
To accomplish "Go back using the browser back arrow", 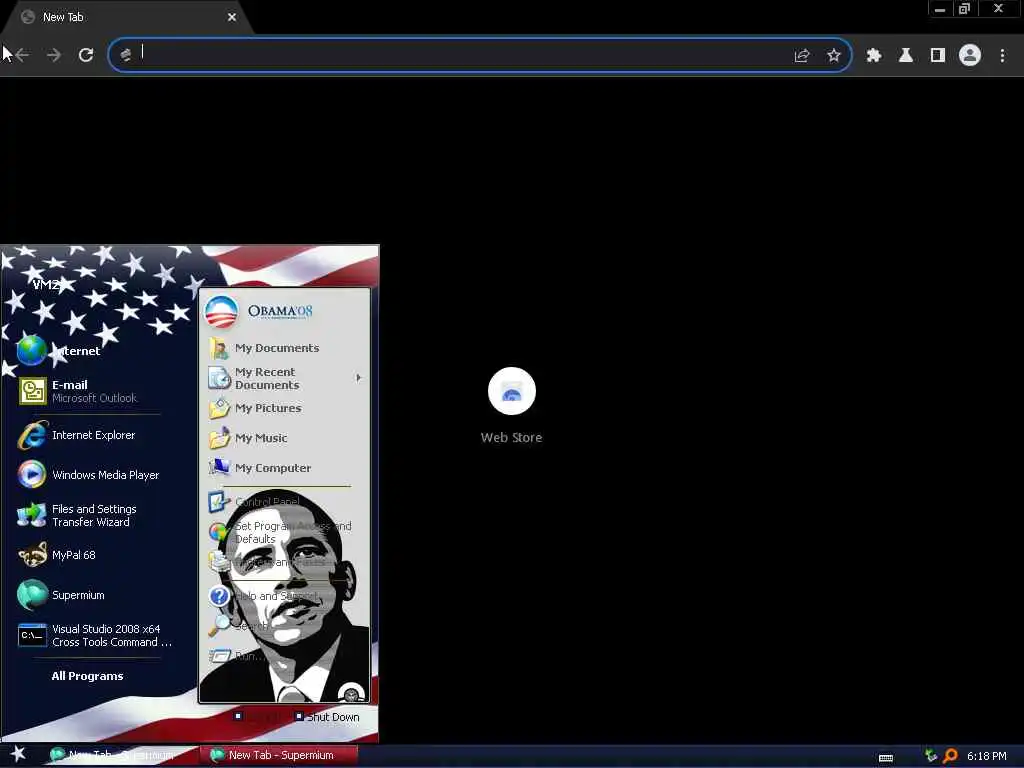I will [x=22, y=56].
